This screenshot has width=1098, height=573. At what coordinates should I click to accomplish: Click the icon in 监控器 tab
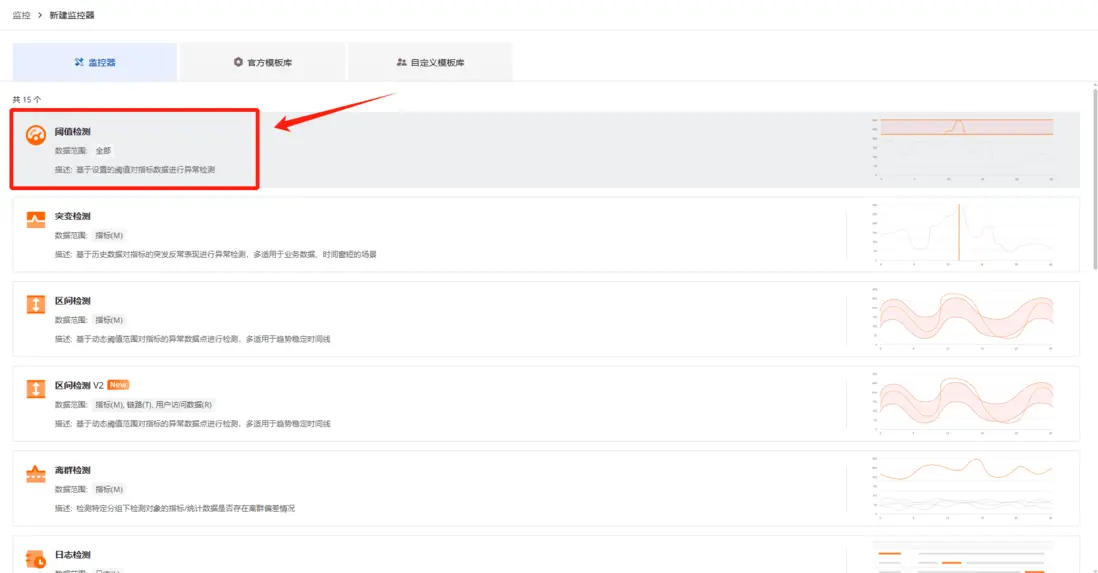pyautogui.click(x=79, y=62)
